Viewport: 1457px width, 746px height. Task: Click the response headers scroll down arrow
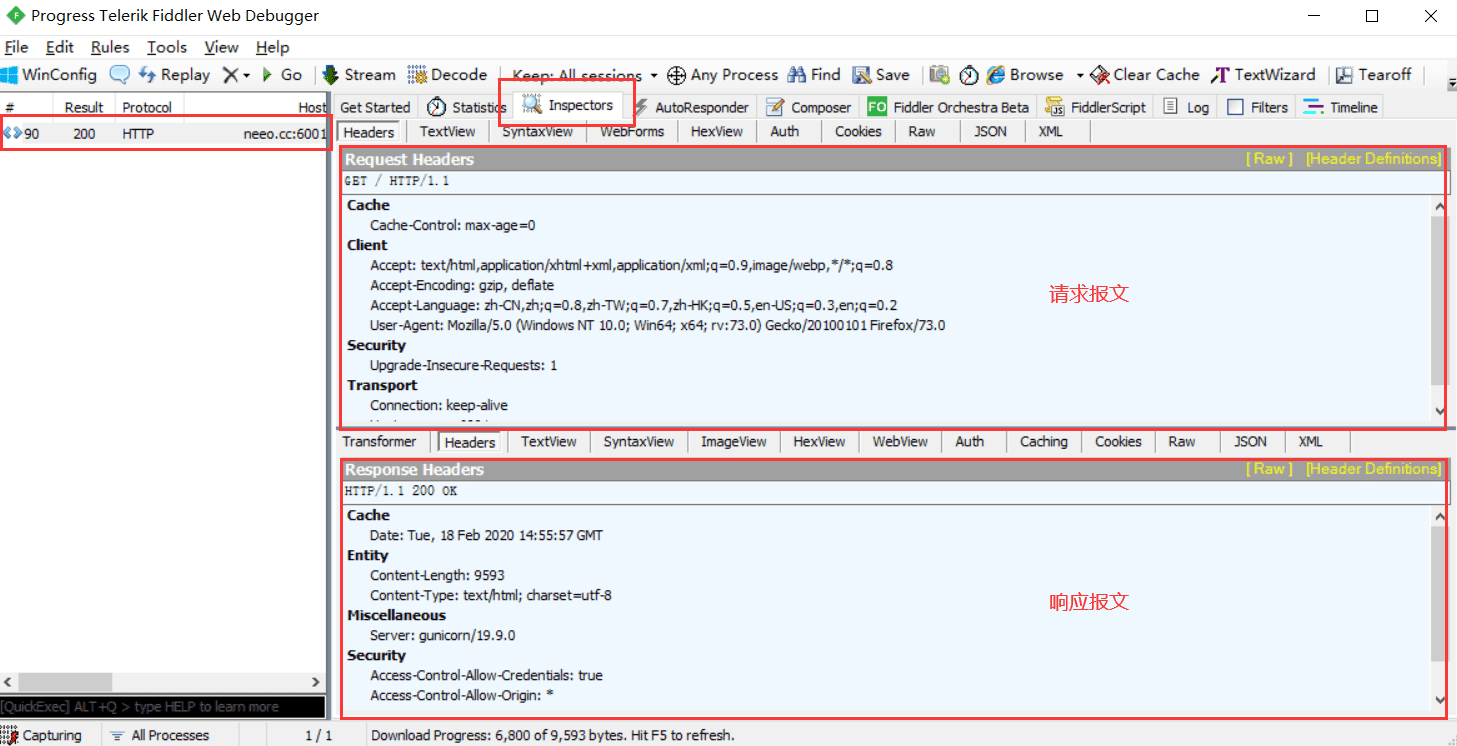click(1440, 700)
